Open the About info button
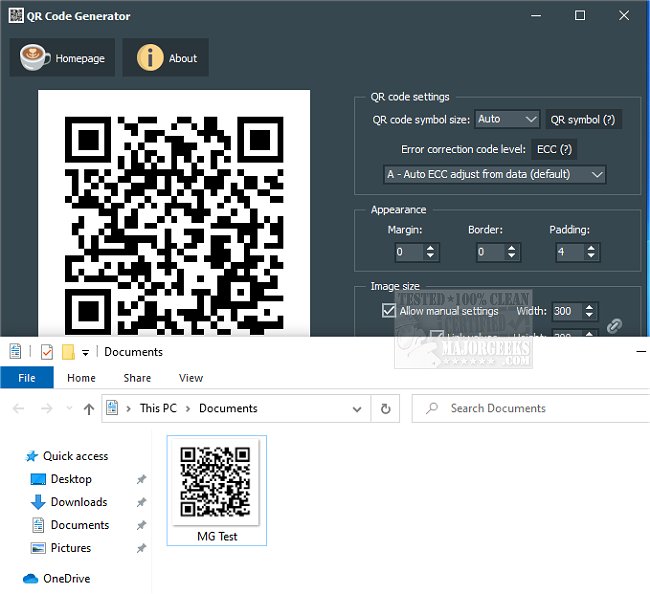Screen dimensions: 650x594 click(165, 58)
